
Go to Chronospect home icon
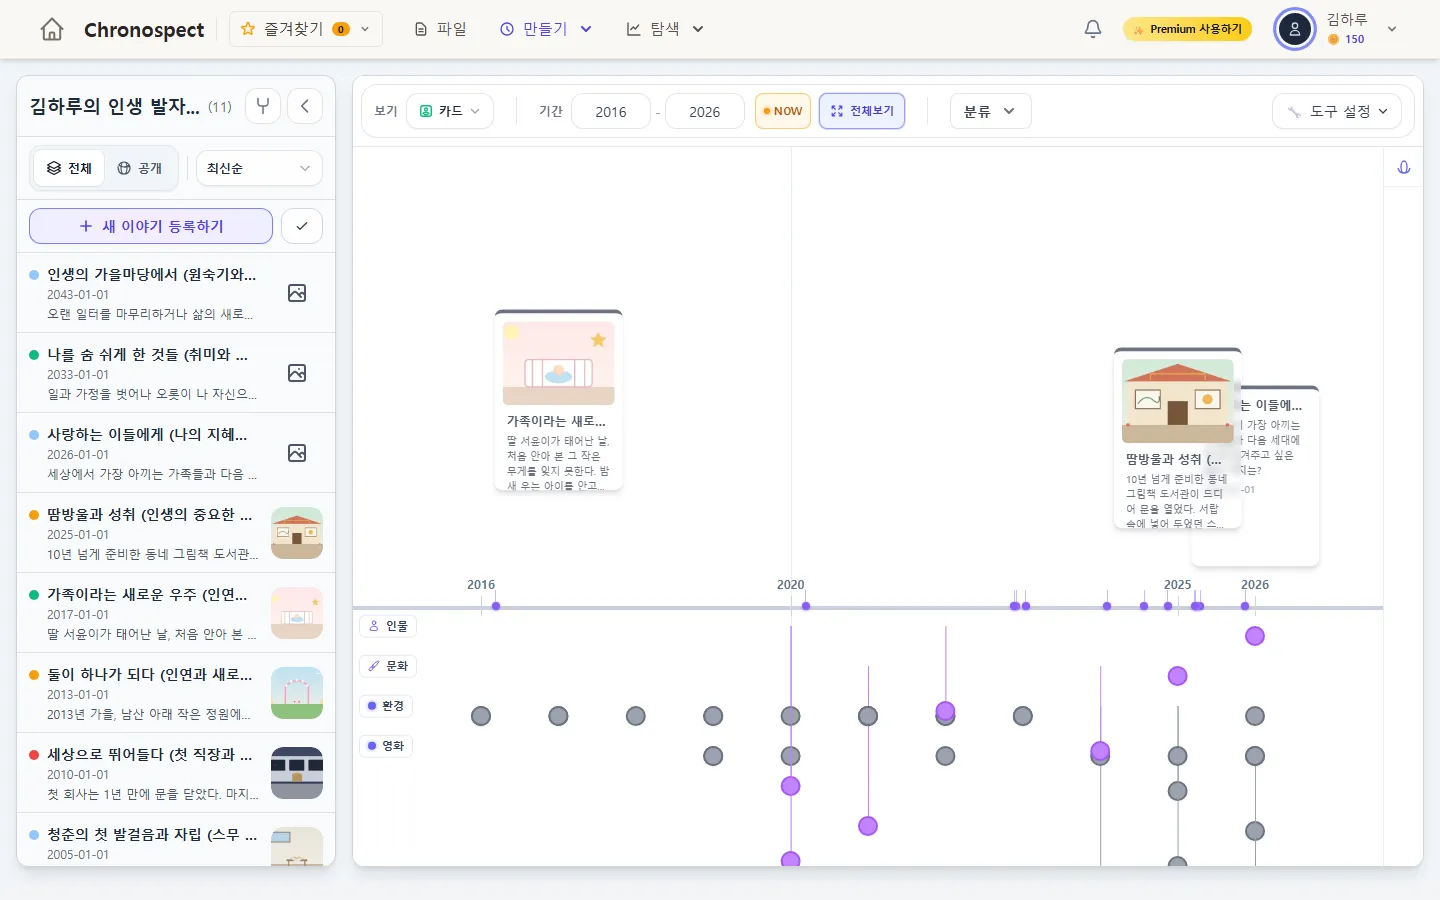(x=52, y=30)
